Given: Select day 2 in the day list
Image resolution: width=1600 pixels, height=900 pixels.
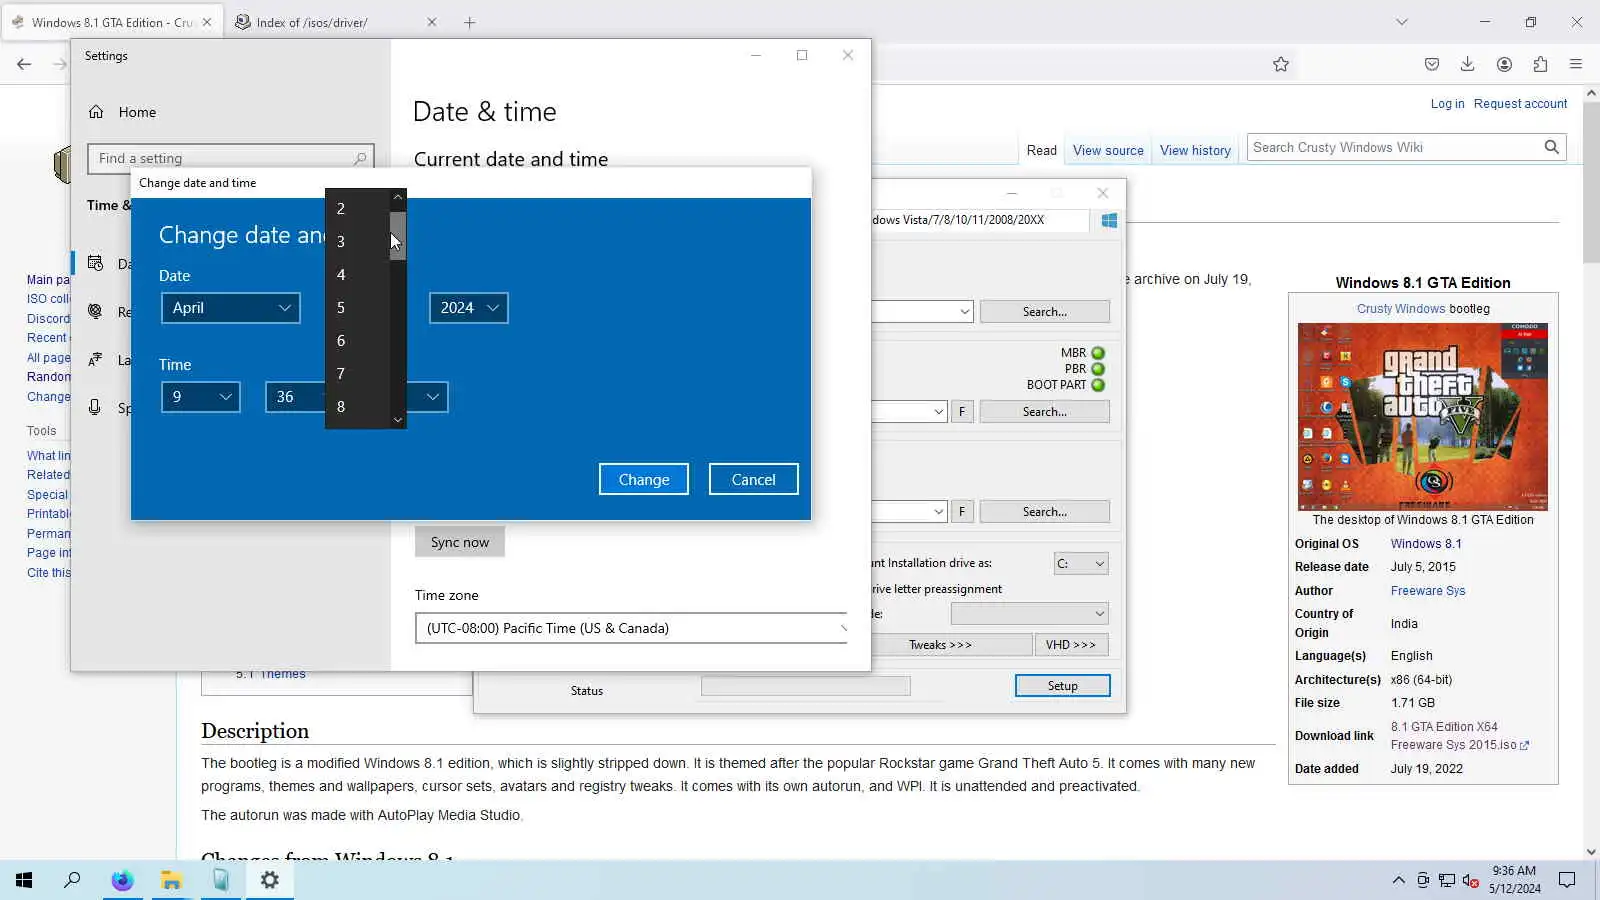Looking at the screenshot, I should pyautogui.click(x=356, y=209).
